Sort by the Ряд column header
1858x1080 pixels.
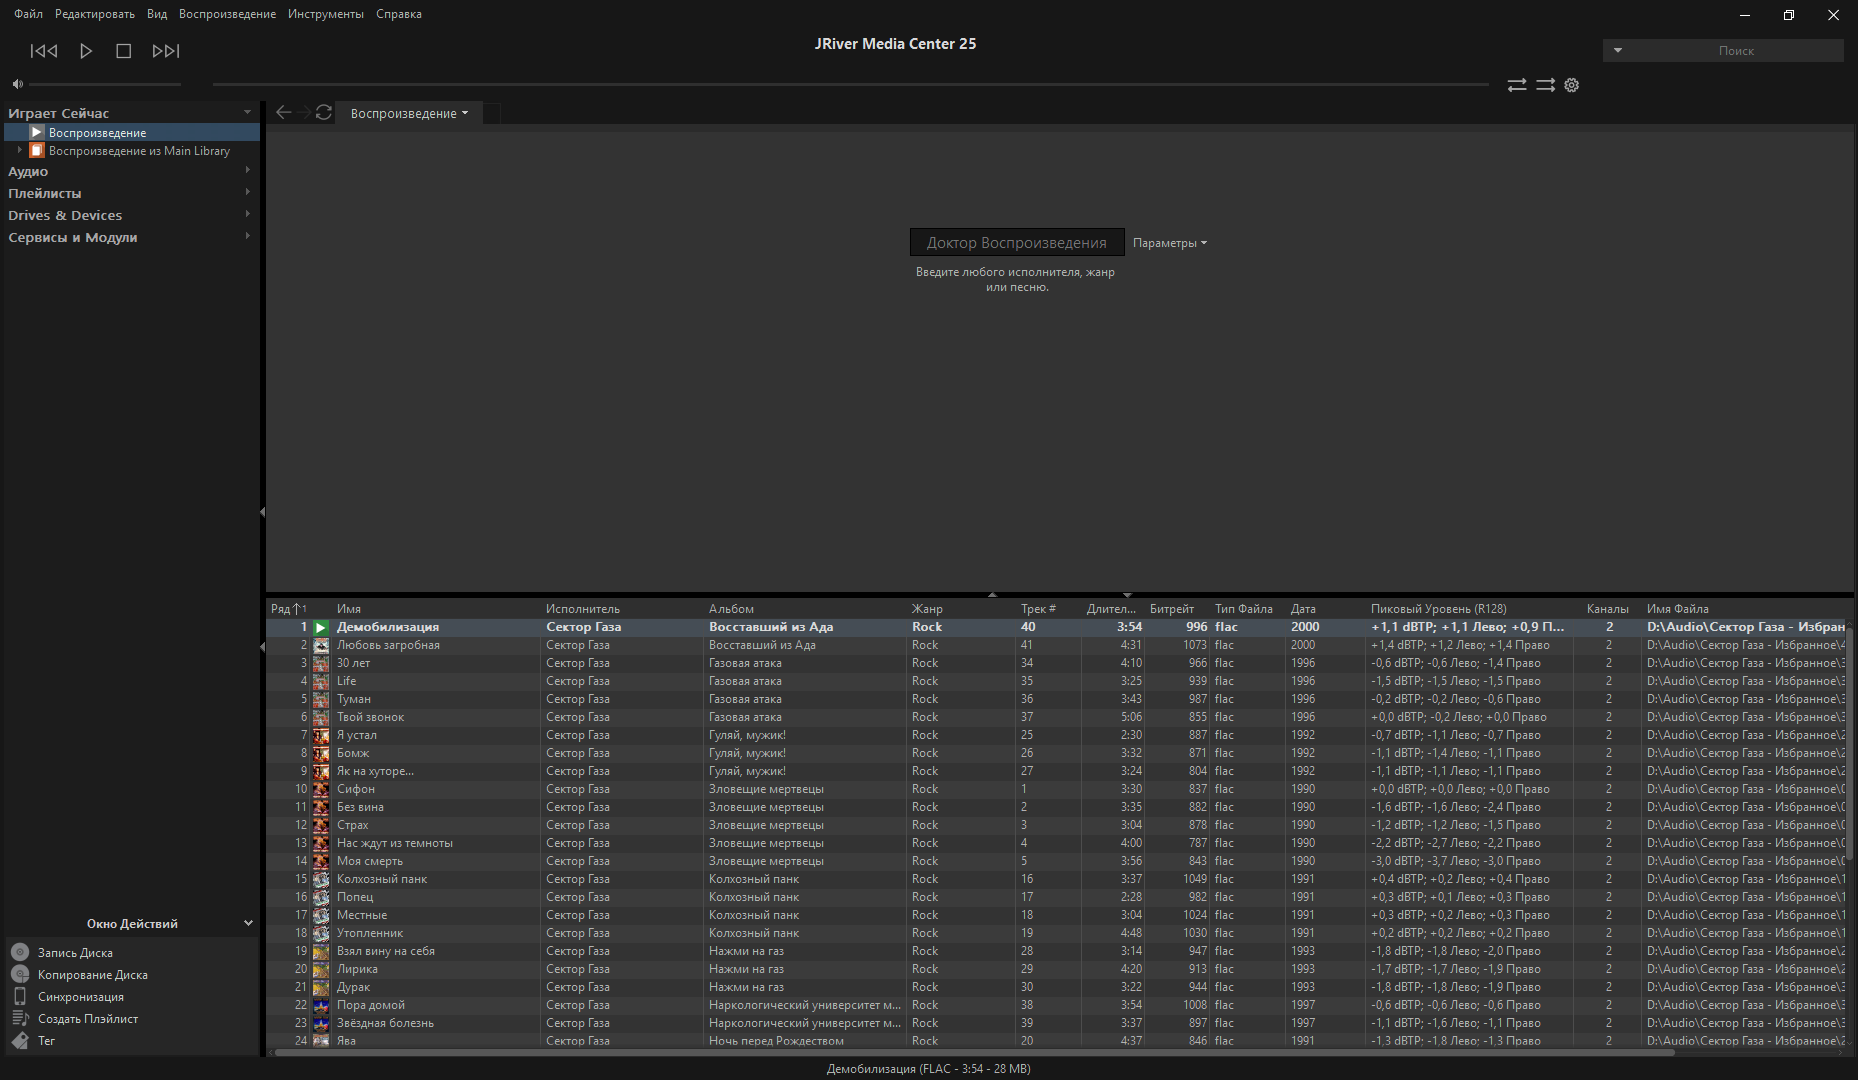[x=289, y=608]
